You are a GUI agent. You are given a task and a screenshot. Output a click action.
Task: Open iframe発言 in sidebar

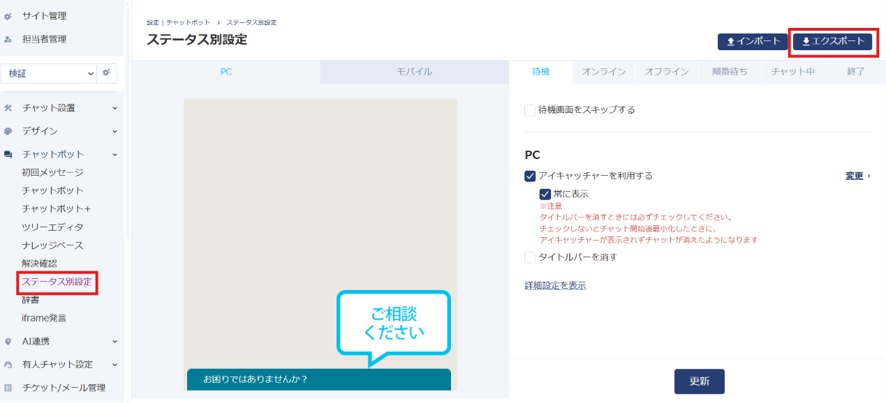coord(44,318)
